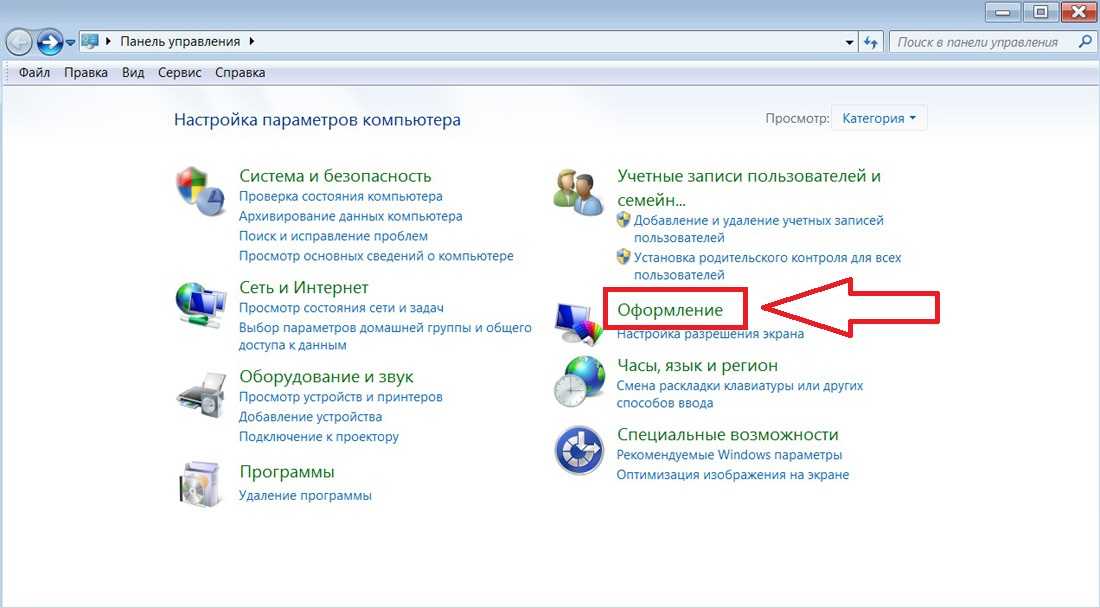
Task: Open the recent pages dropdown arrow
Action: (70, 43)
